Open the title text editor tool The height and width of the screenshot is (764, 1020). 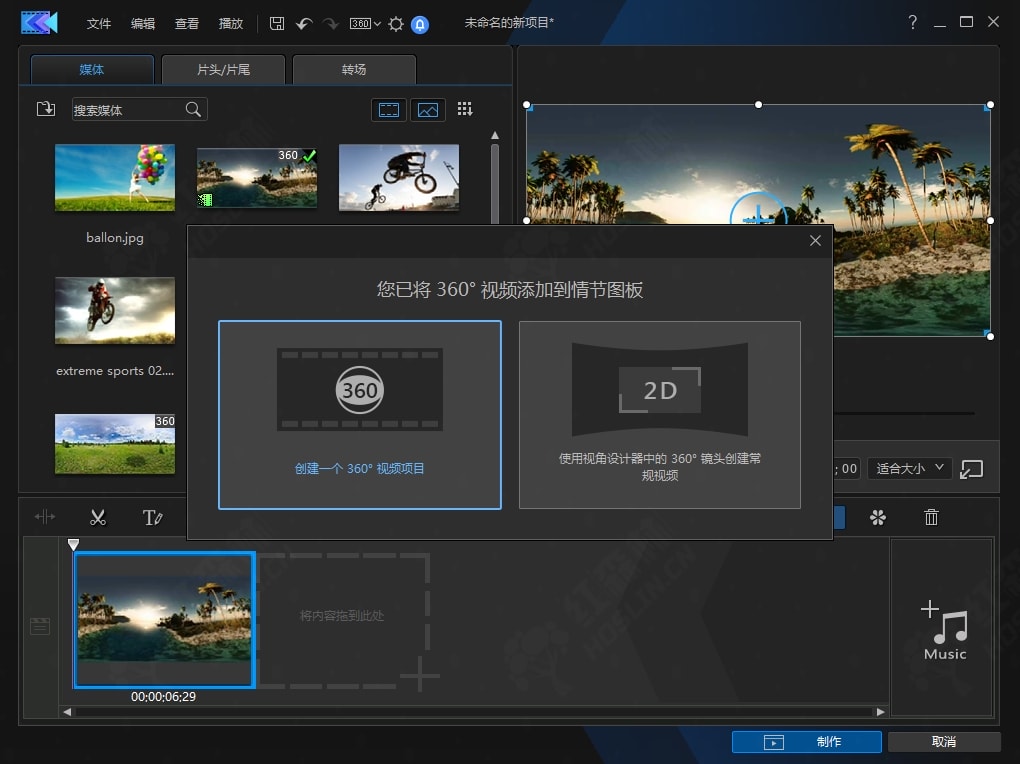coord(152,517)
